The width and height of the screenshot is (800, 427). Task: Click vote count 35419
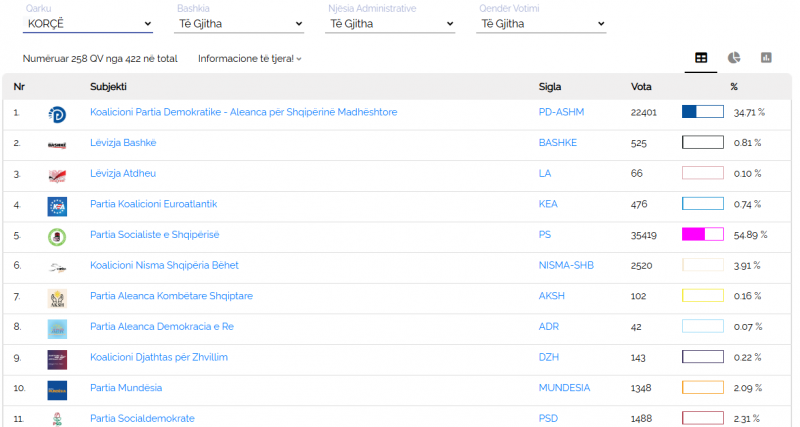click(643, 235)
